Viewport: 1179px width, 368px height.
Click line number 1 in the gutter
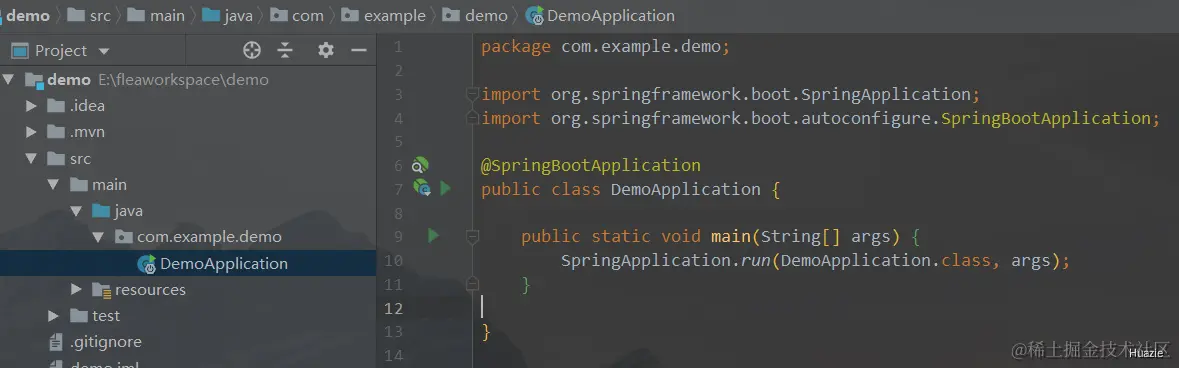coord(398,47)
